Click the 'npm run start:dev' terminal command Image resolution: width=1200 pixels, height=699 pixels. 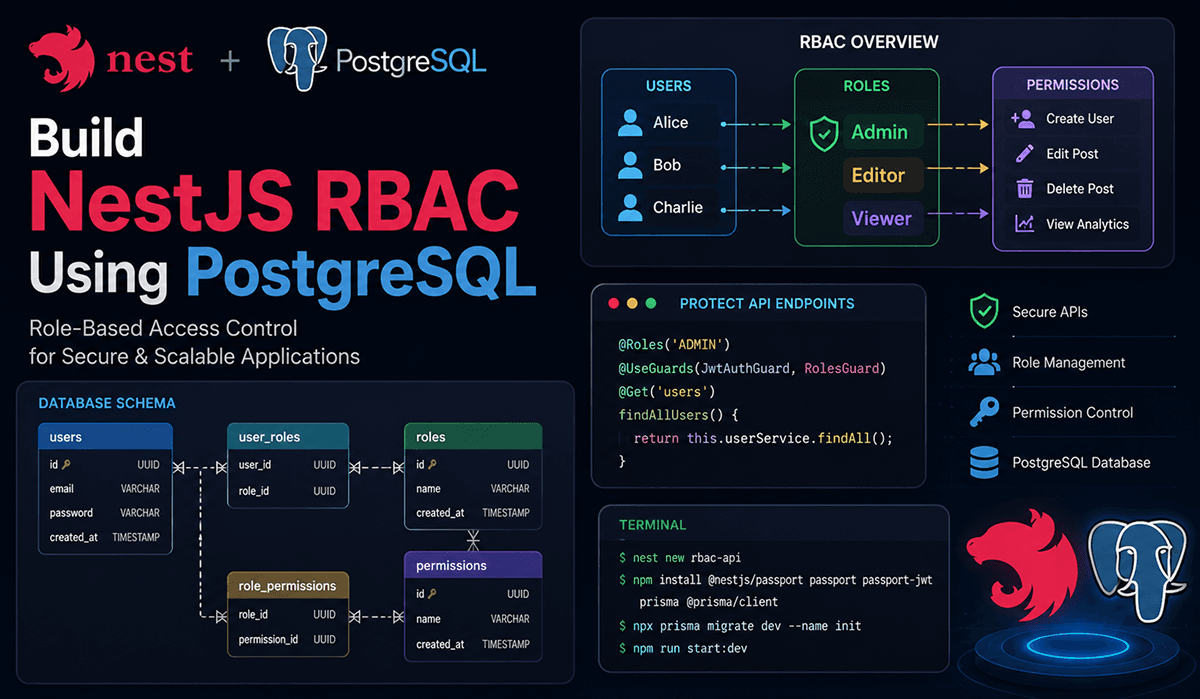point(683,648)
